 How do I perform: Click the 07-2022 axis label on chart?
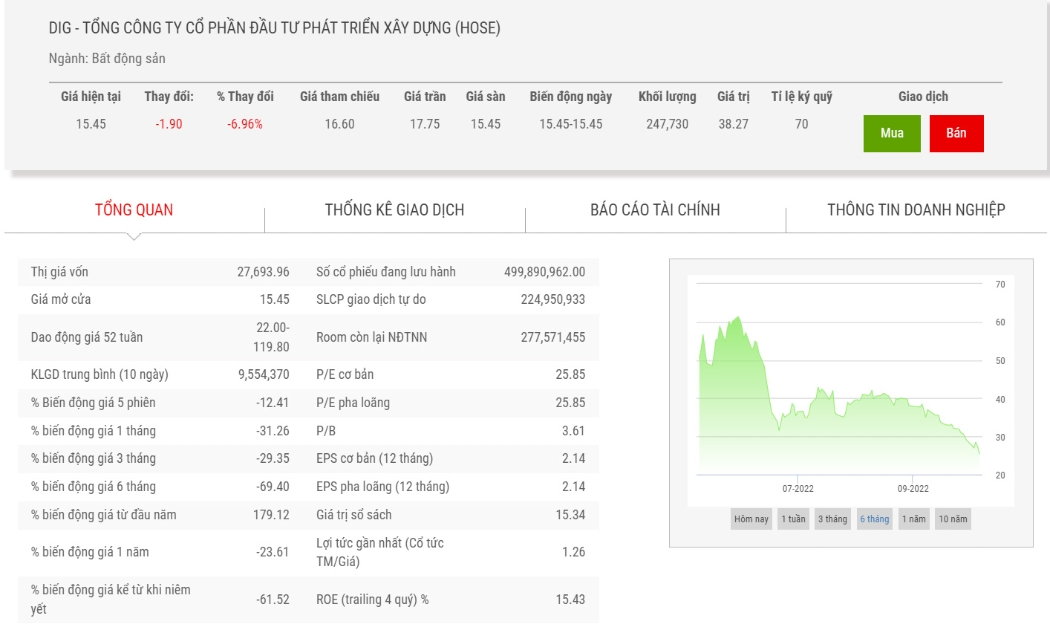(798, 489)
